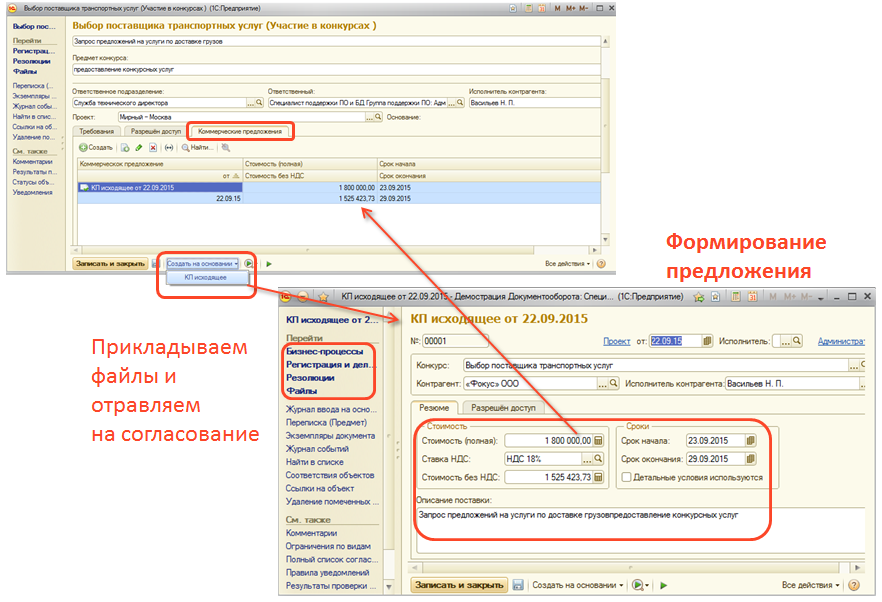This screenshot has height=602, width=882.
Task: Click the magnifier icon next to Ставка НДС
Action: (599, 460)
